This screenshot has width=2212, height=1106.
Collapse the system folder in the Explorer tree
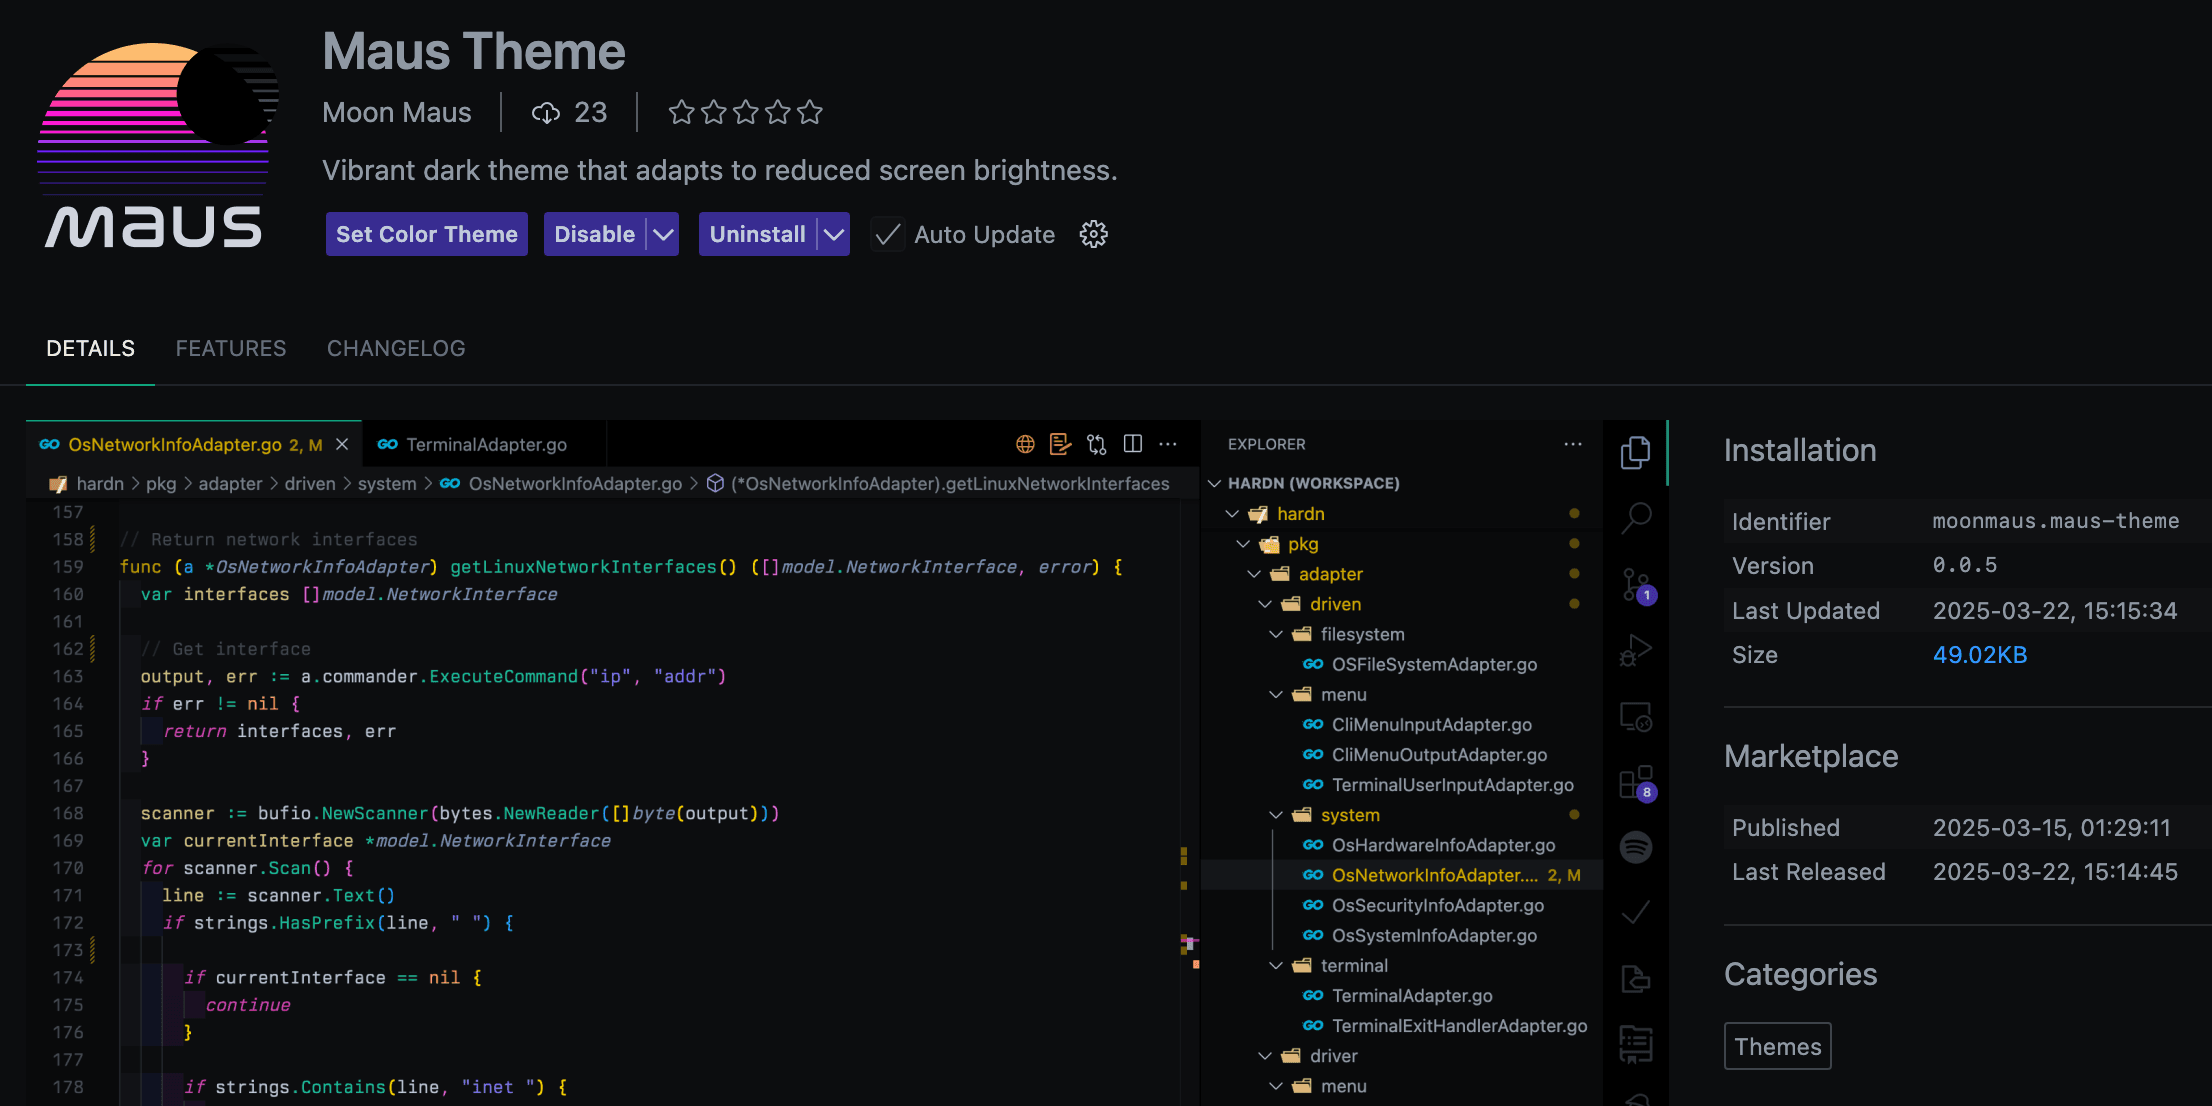(1276, 815)
